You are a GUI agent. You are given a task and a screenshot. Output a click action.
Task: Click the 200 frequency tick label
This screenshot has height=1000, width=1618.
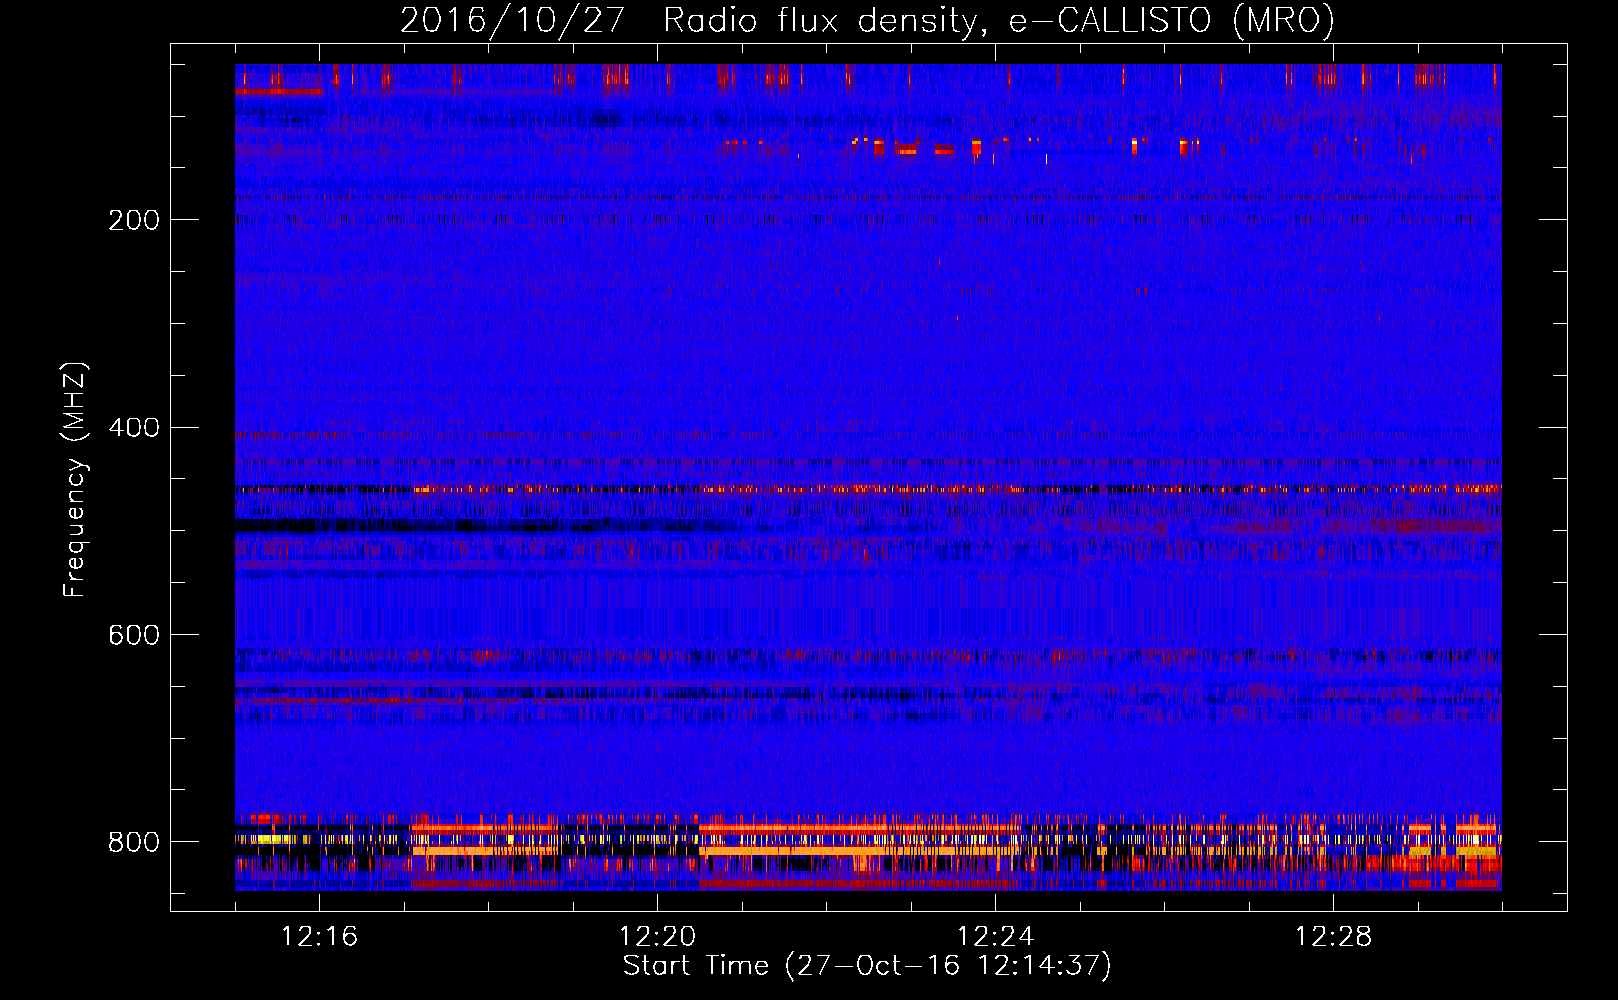pyautogui.click(x=134, y=220)
